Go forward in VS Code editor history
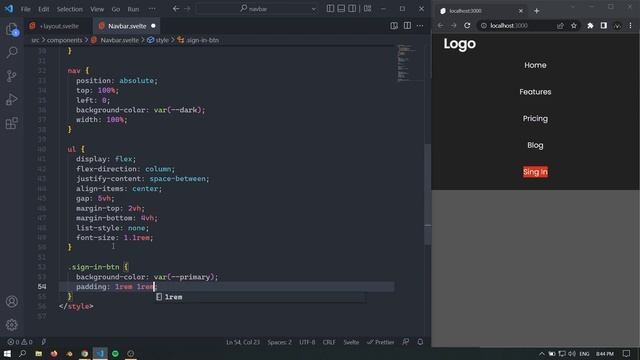 (x=187, y=9)
